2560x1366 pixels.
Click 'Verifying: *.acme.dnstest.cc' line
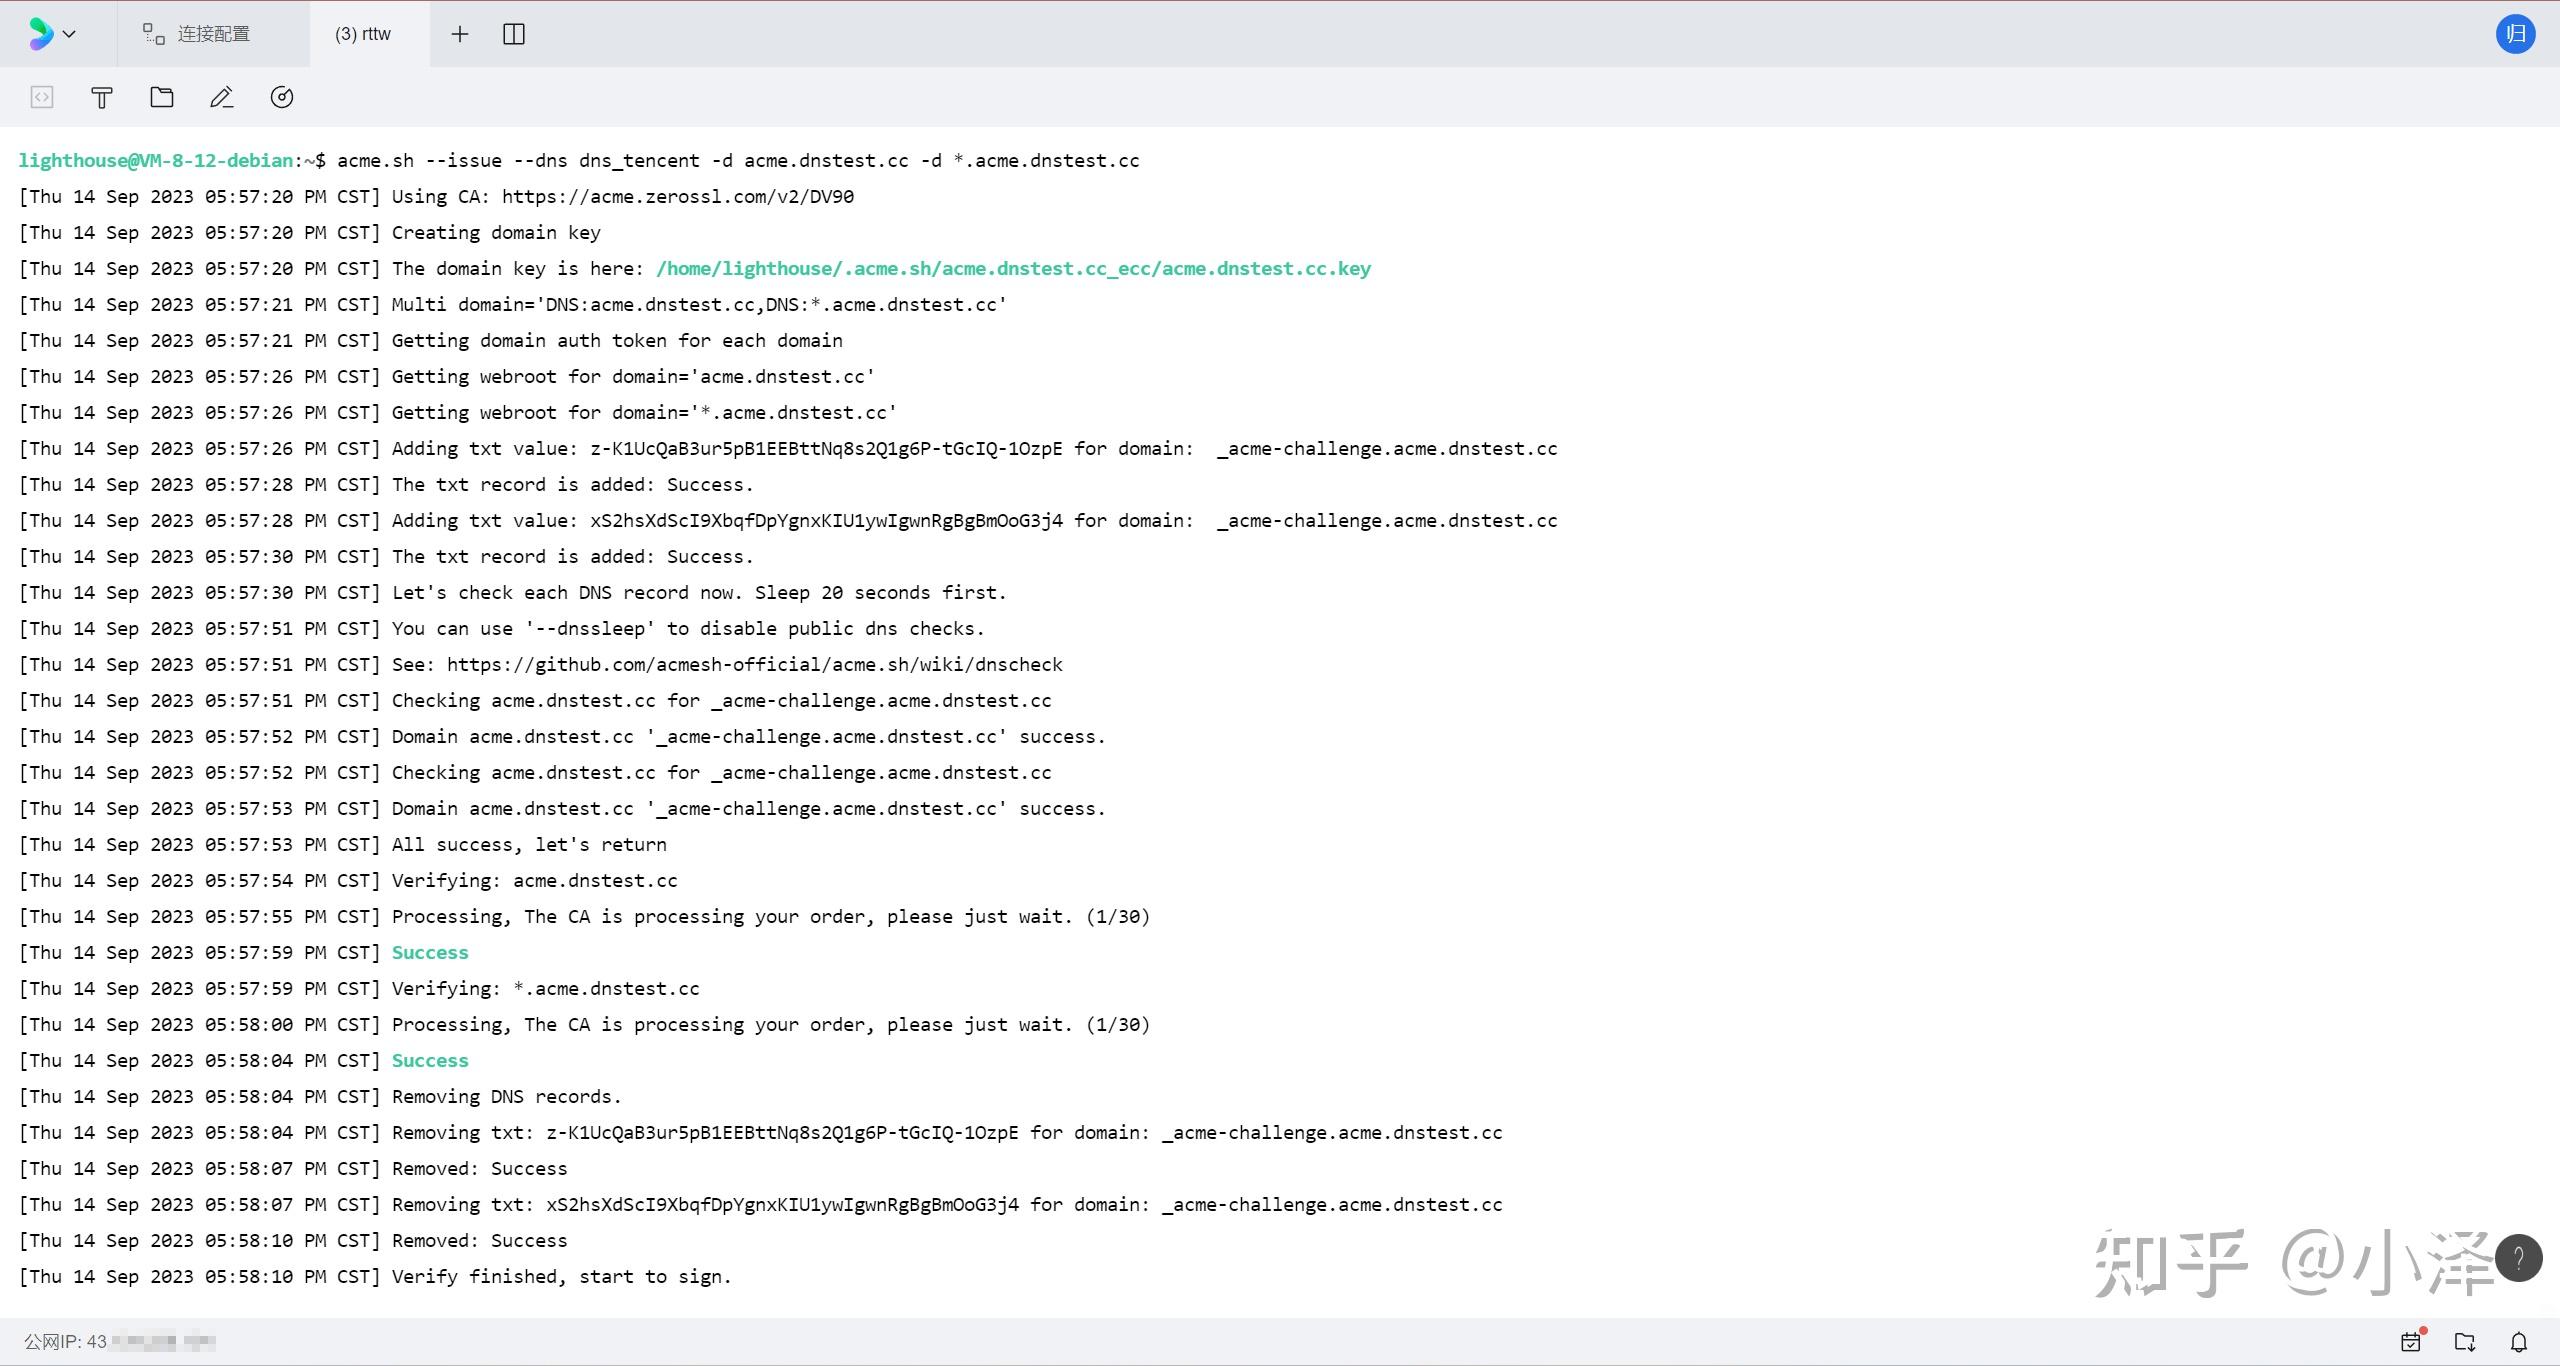click(359, 988)
